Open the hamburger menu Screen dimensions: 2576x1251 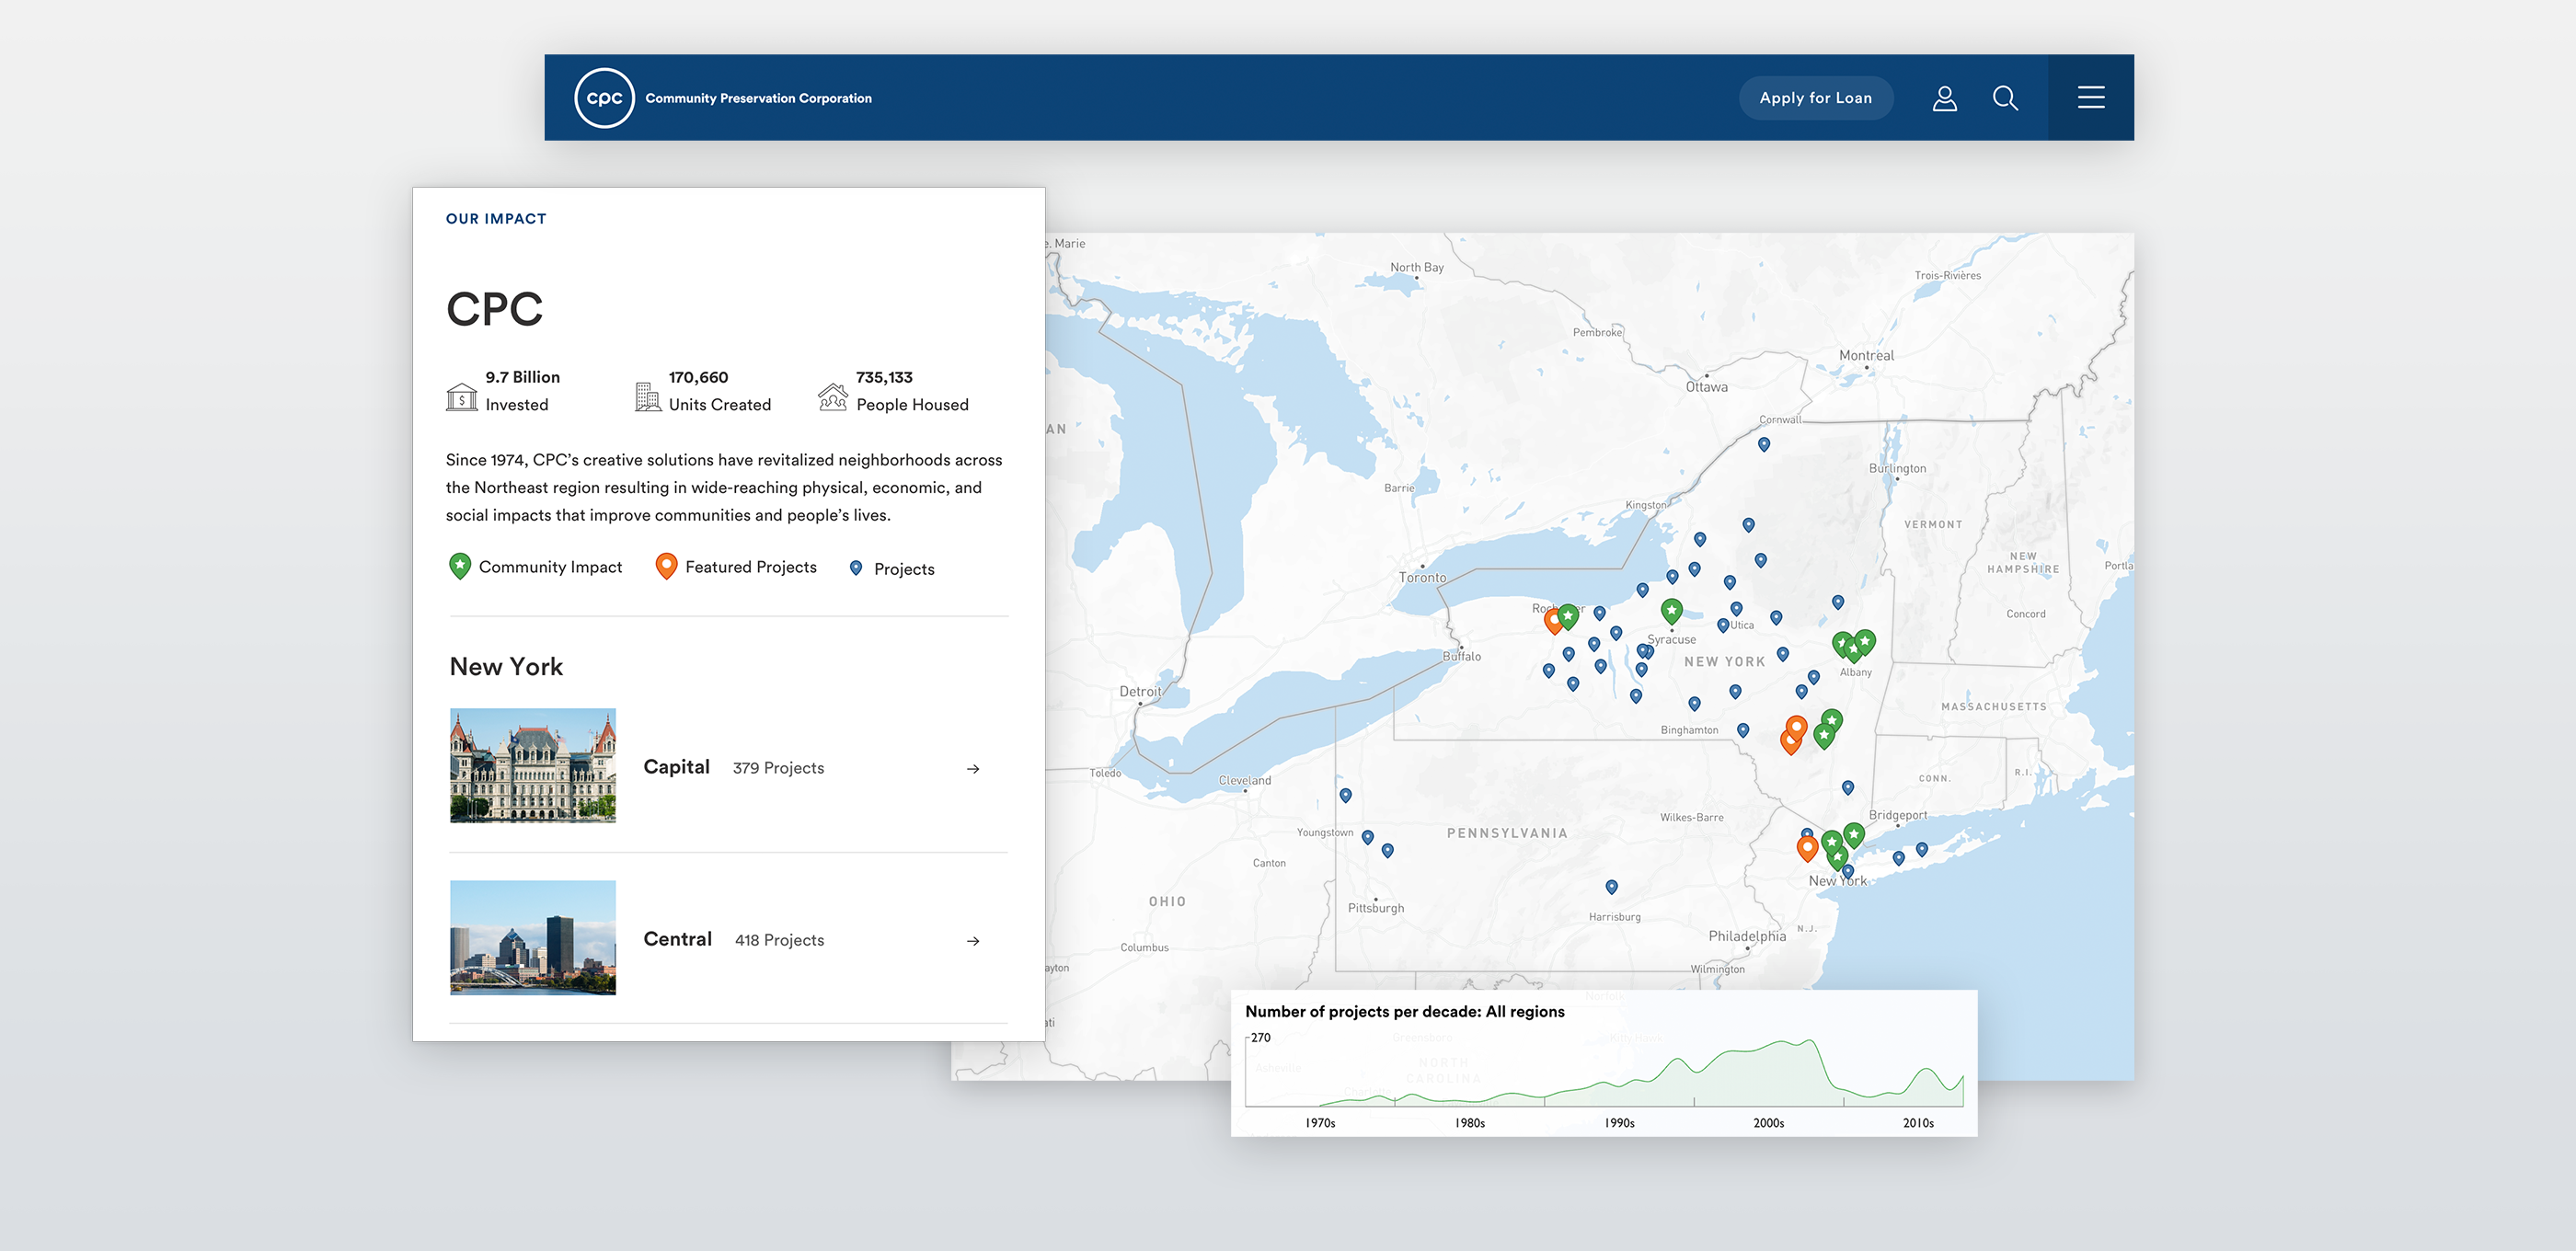tap(2091, 97)
